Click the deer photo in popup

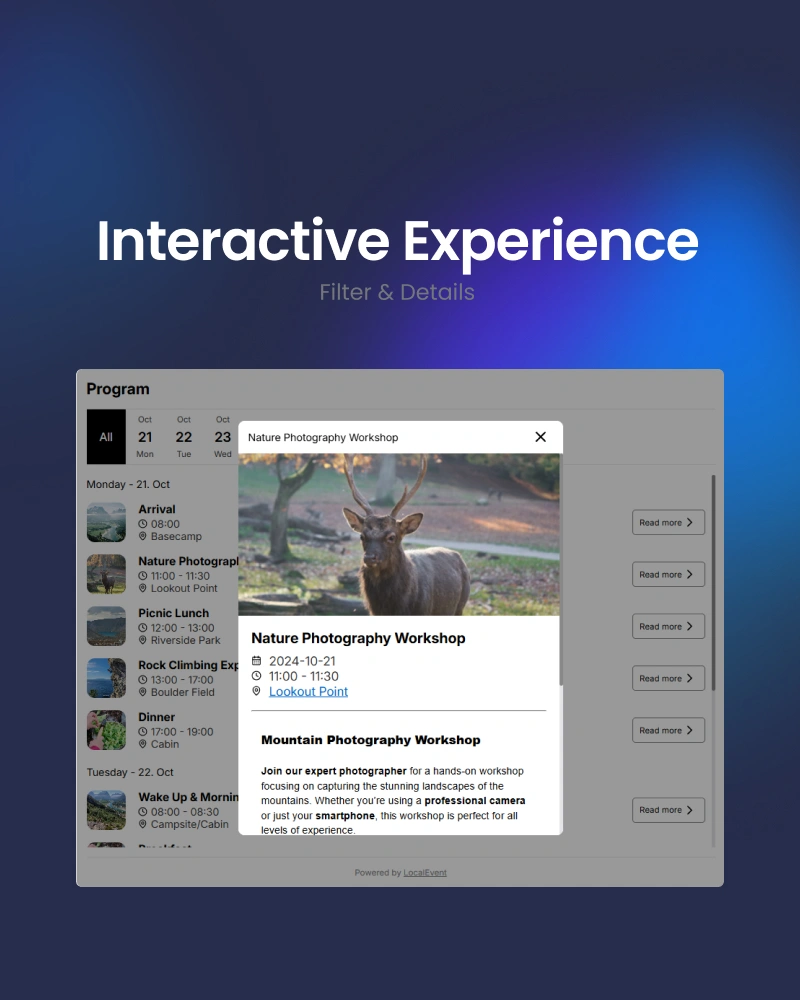coord(399,534)
